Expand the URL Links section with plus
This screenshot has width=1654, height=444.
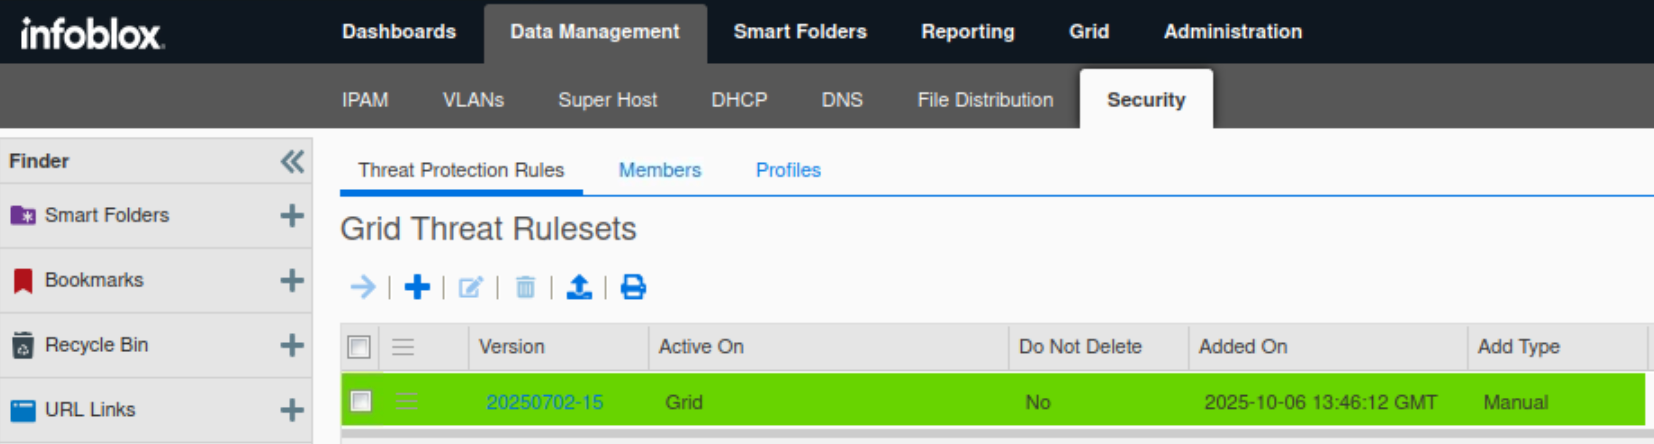click(x=292, y=410)
